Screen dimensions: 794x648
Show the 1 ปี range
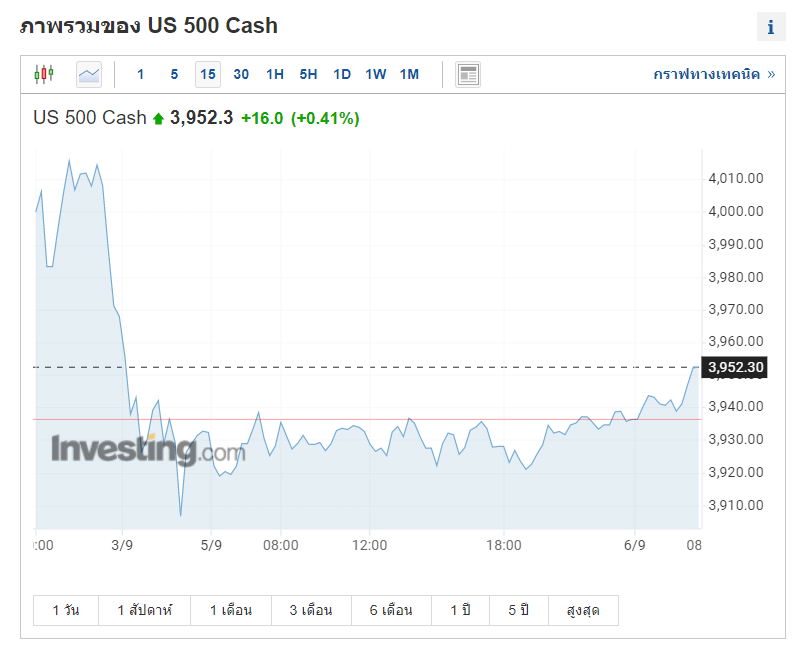click(x=460, y=610)
